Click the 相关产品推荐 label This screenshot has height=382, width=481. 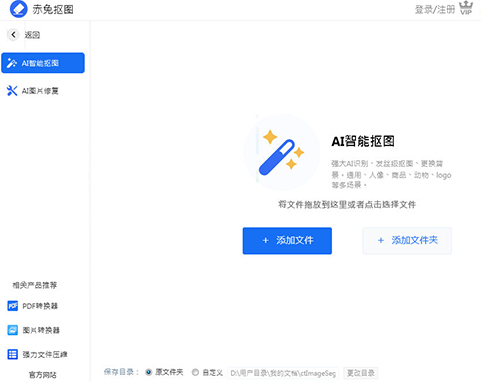coord(35,285)
